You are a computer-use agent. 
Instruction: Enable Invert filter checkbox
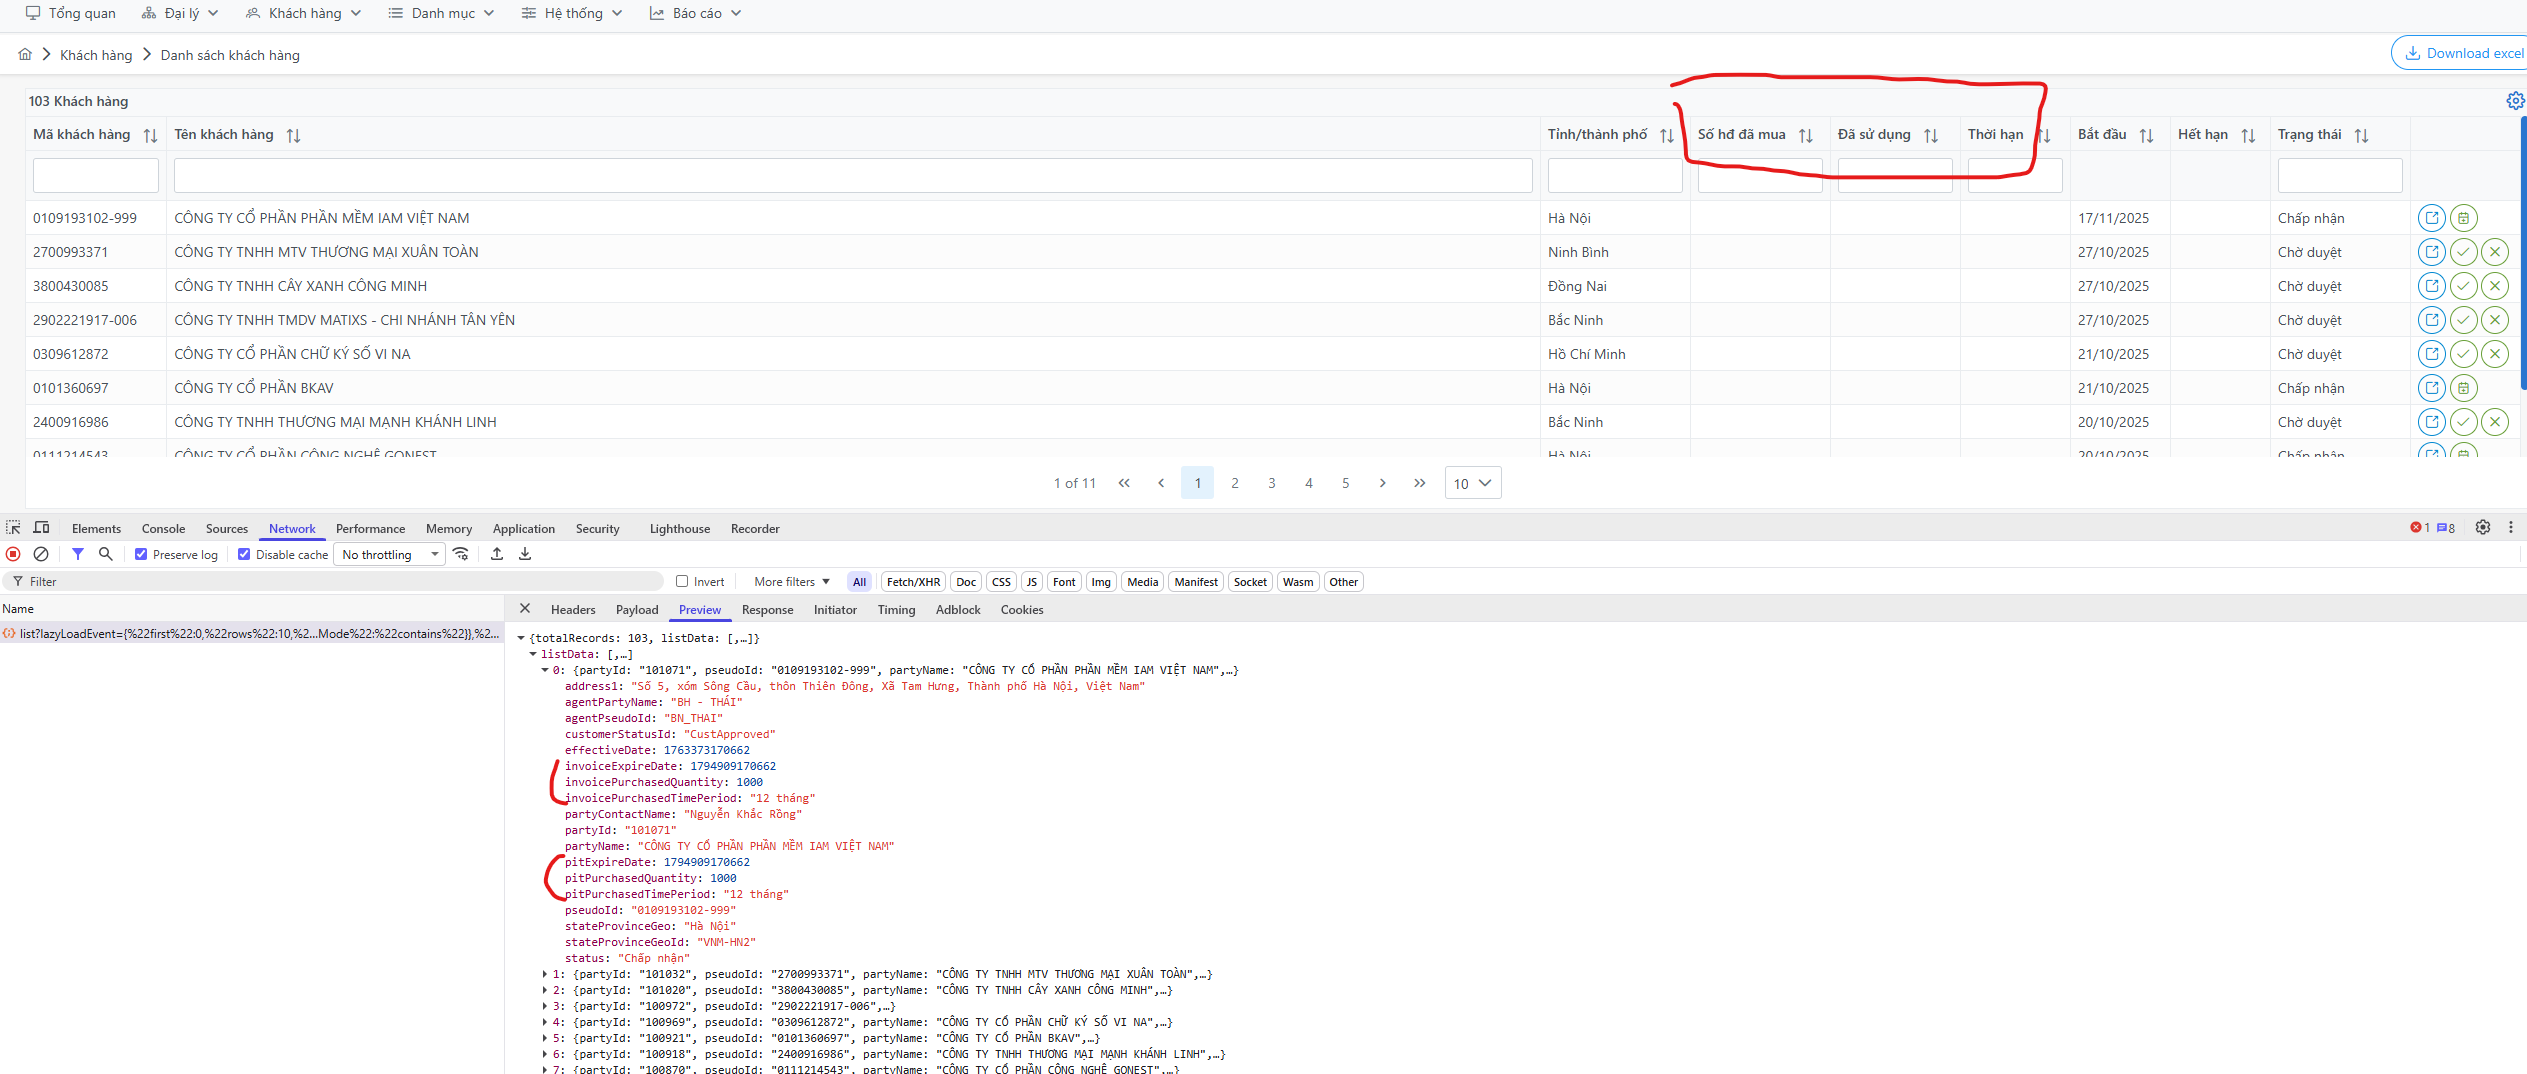tap(682, 581)
